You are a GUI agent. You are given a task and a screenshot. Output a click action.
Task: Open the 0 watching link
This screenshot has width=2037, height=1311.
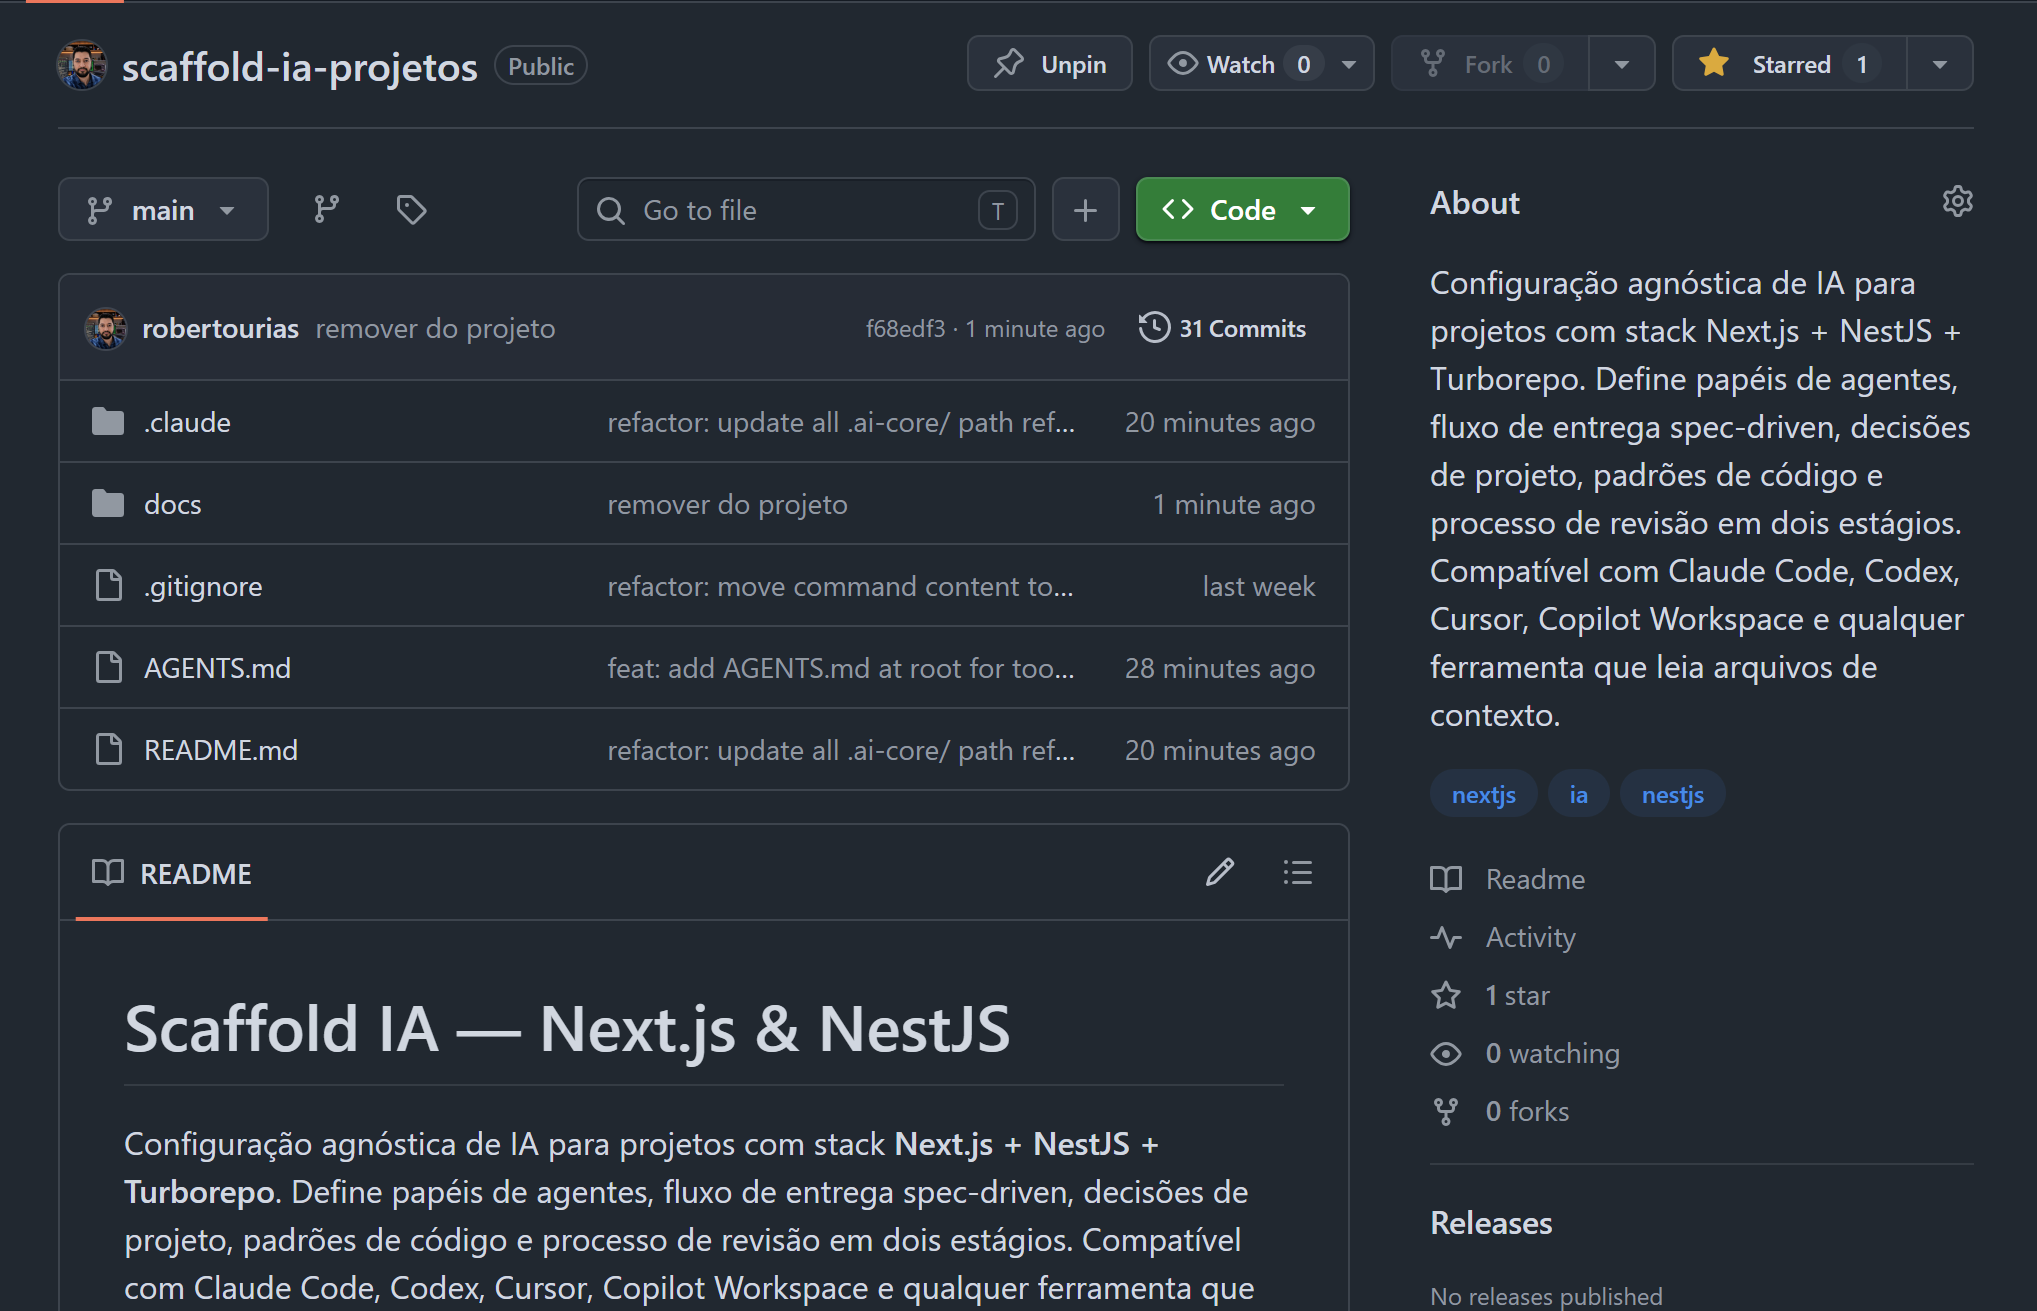point(1553,1053)
